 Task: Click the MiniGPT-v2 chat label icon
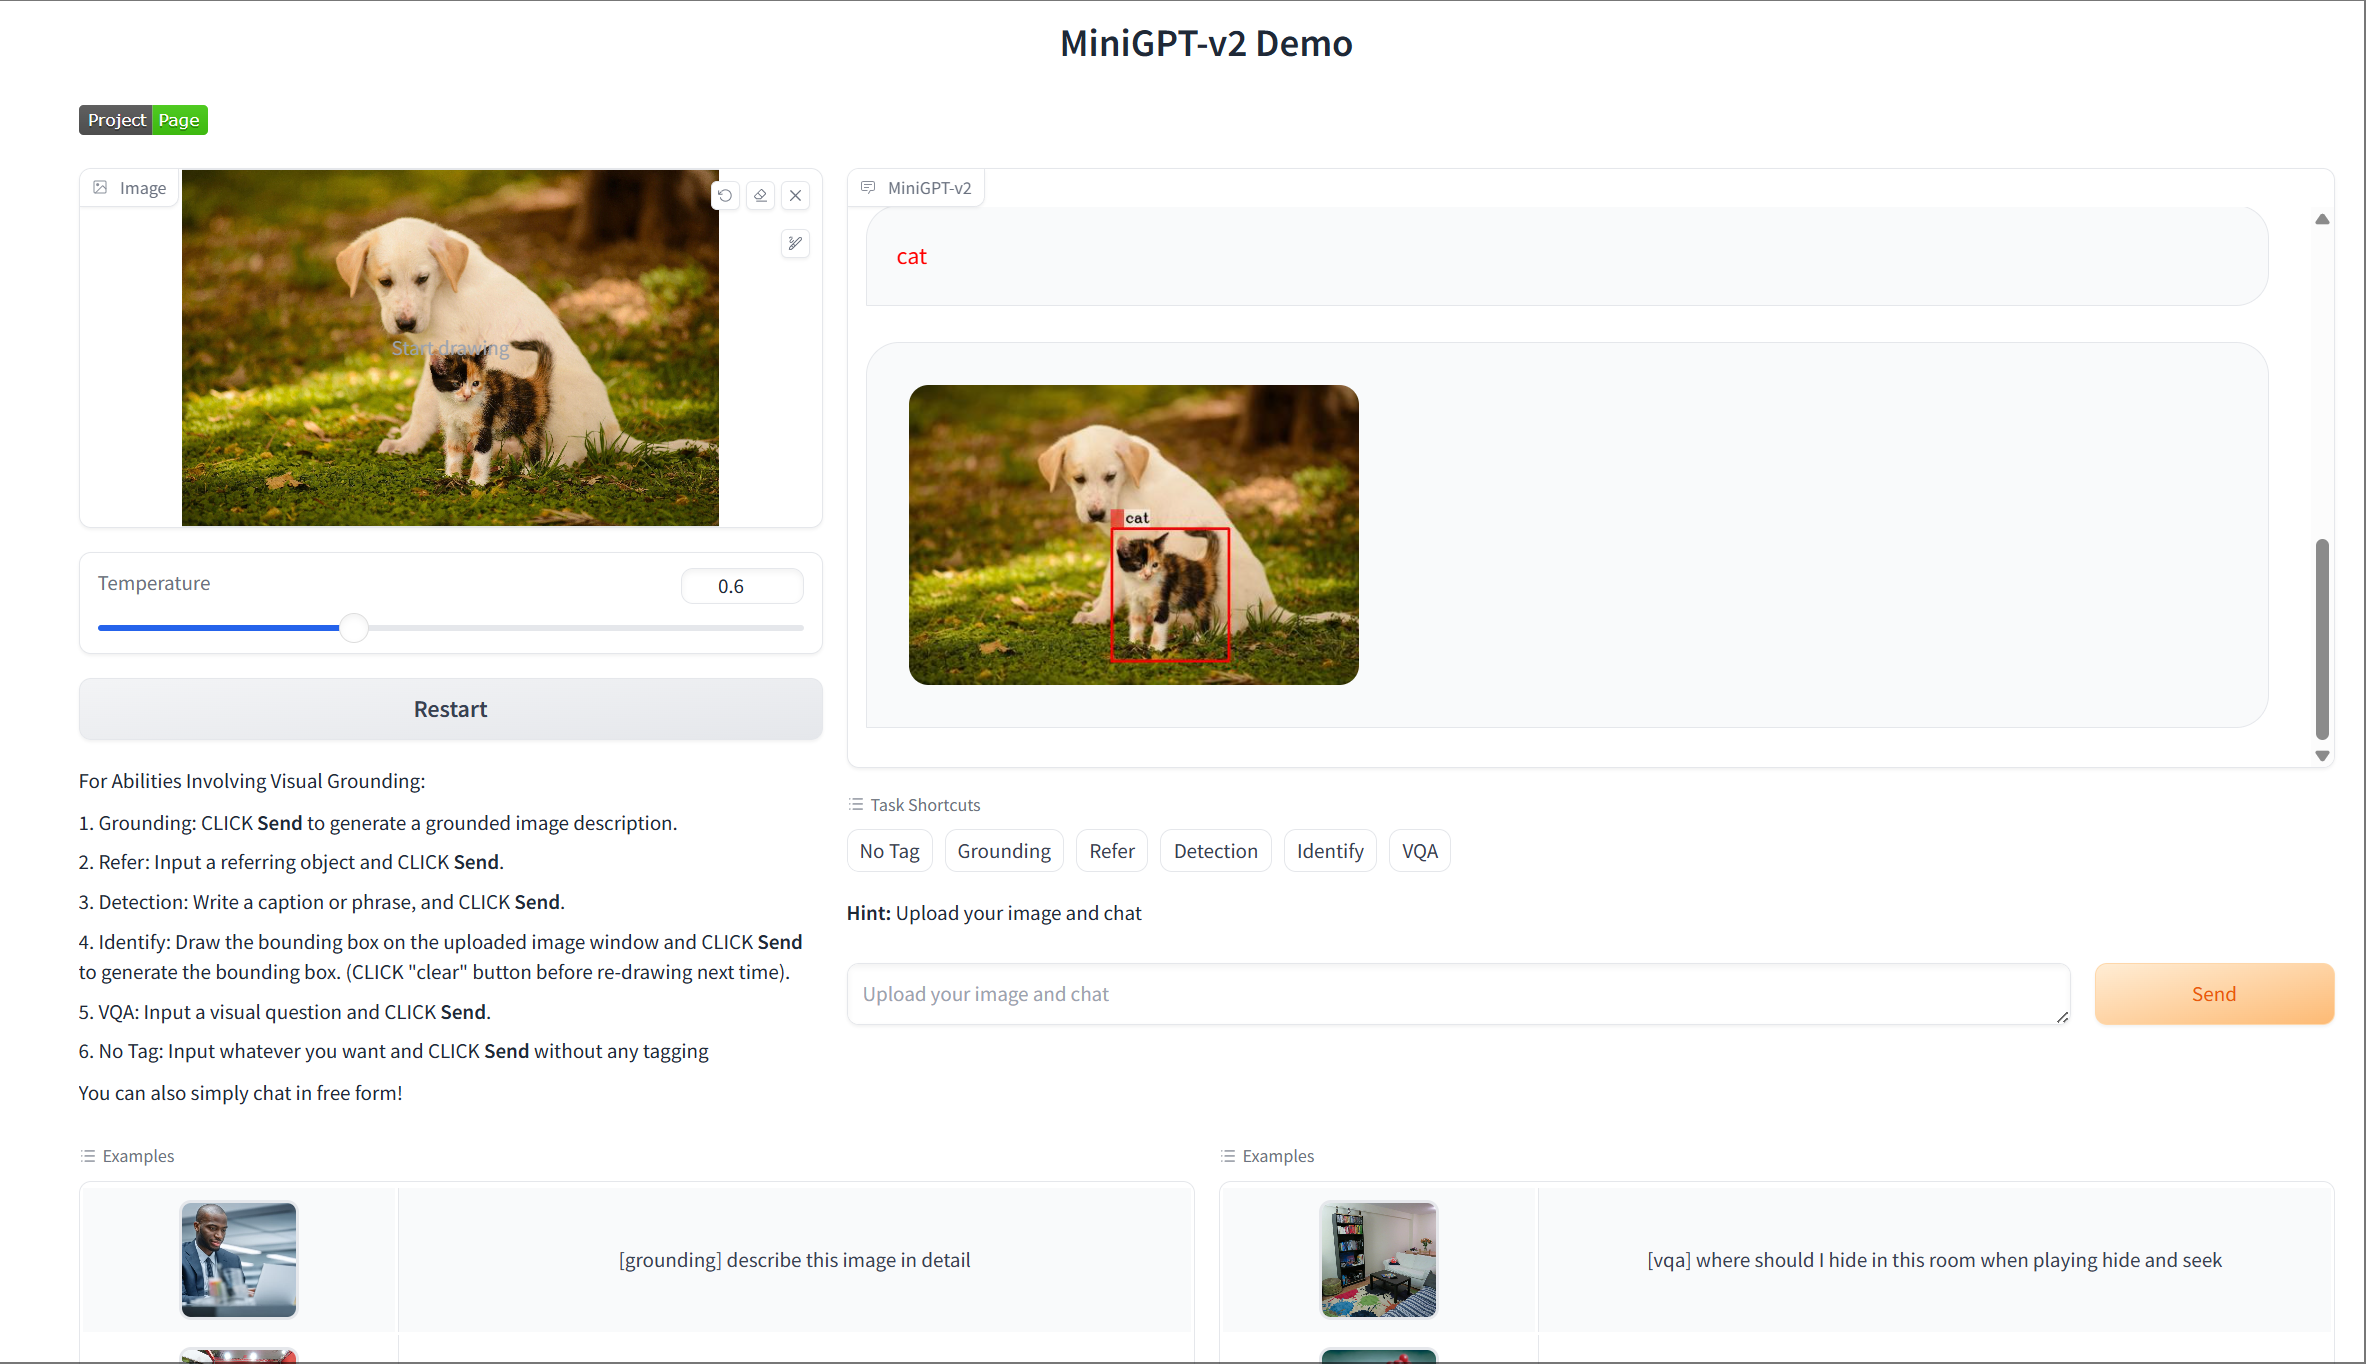868,188
